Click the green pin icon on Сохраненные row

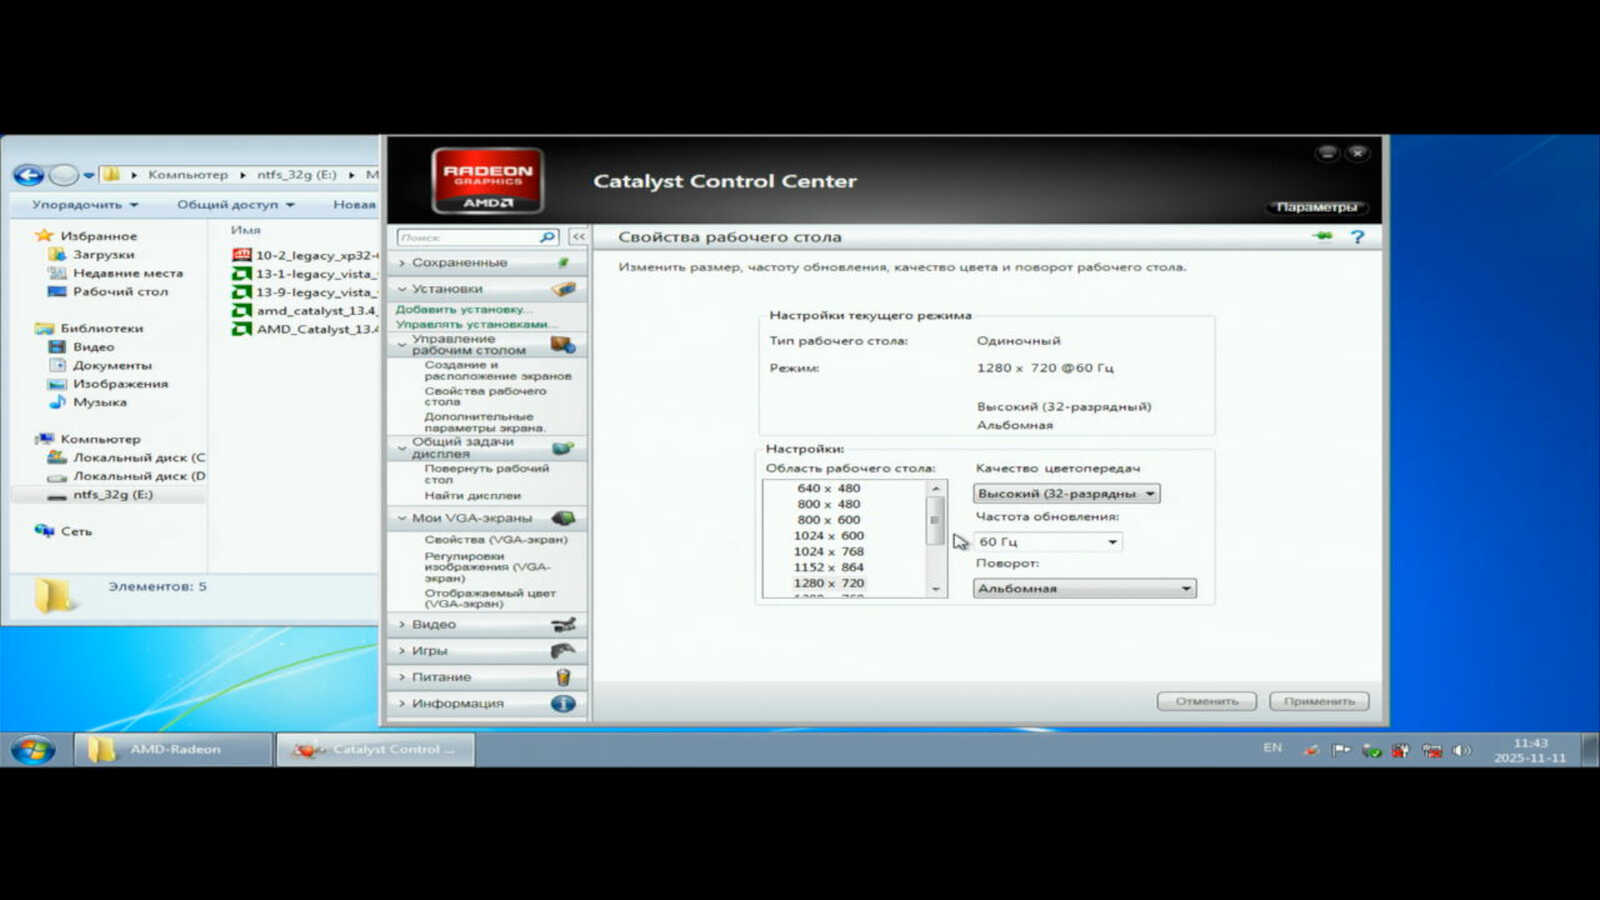(563, 262)
